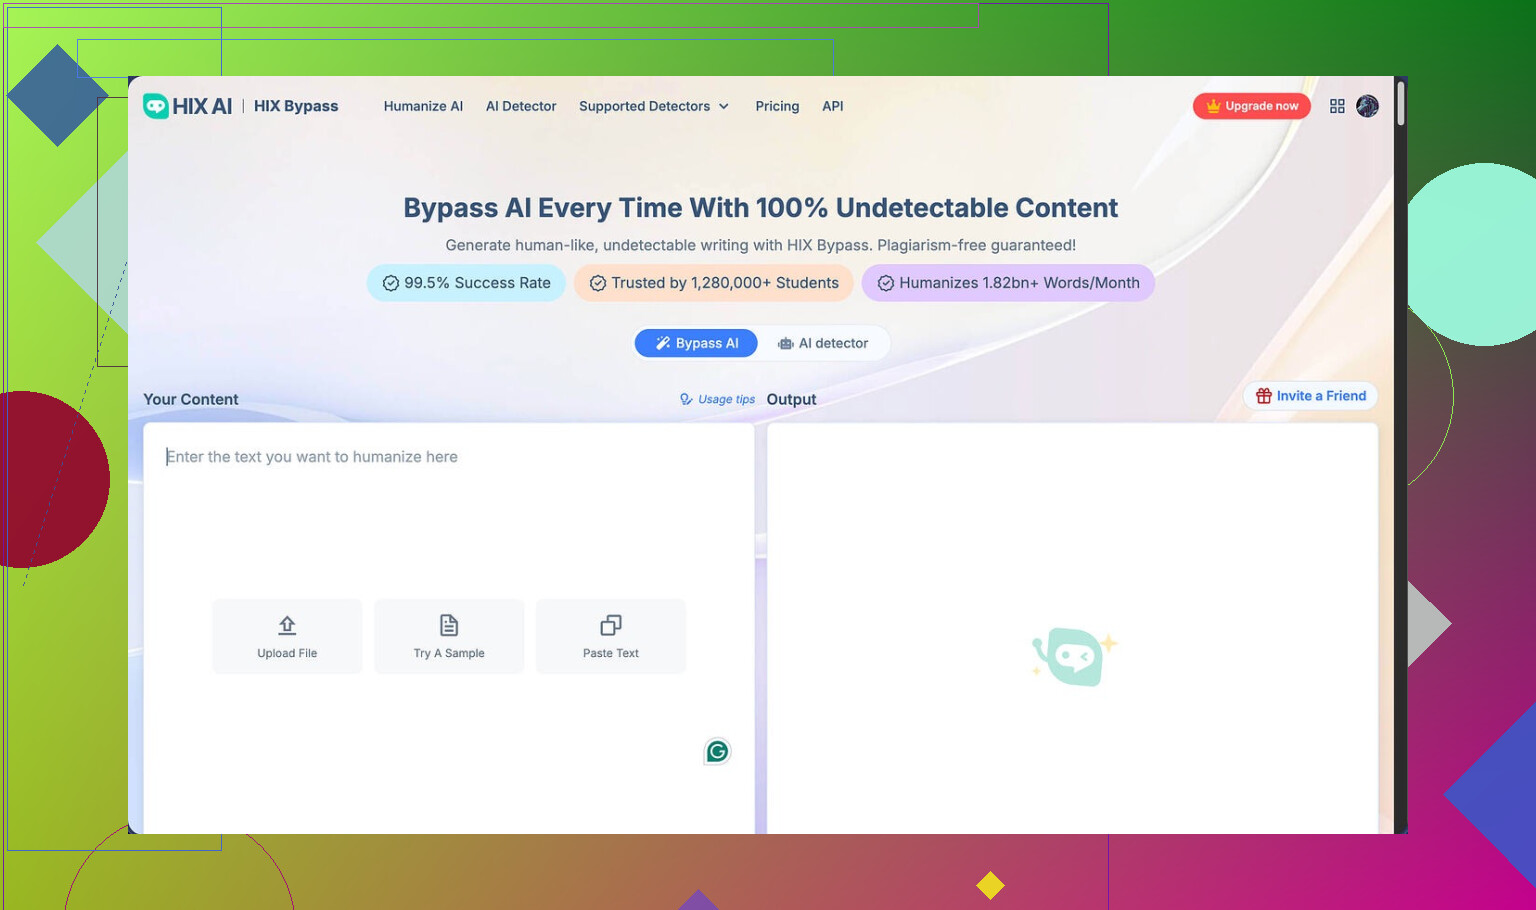Open the Humanize AI nav item
This screenshot has height=910, width=1536.
[423, 106]
